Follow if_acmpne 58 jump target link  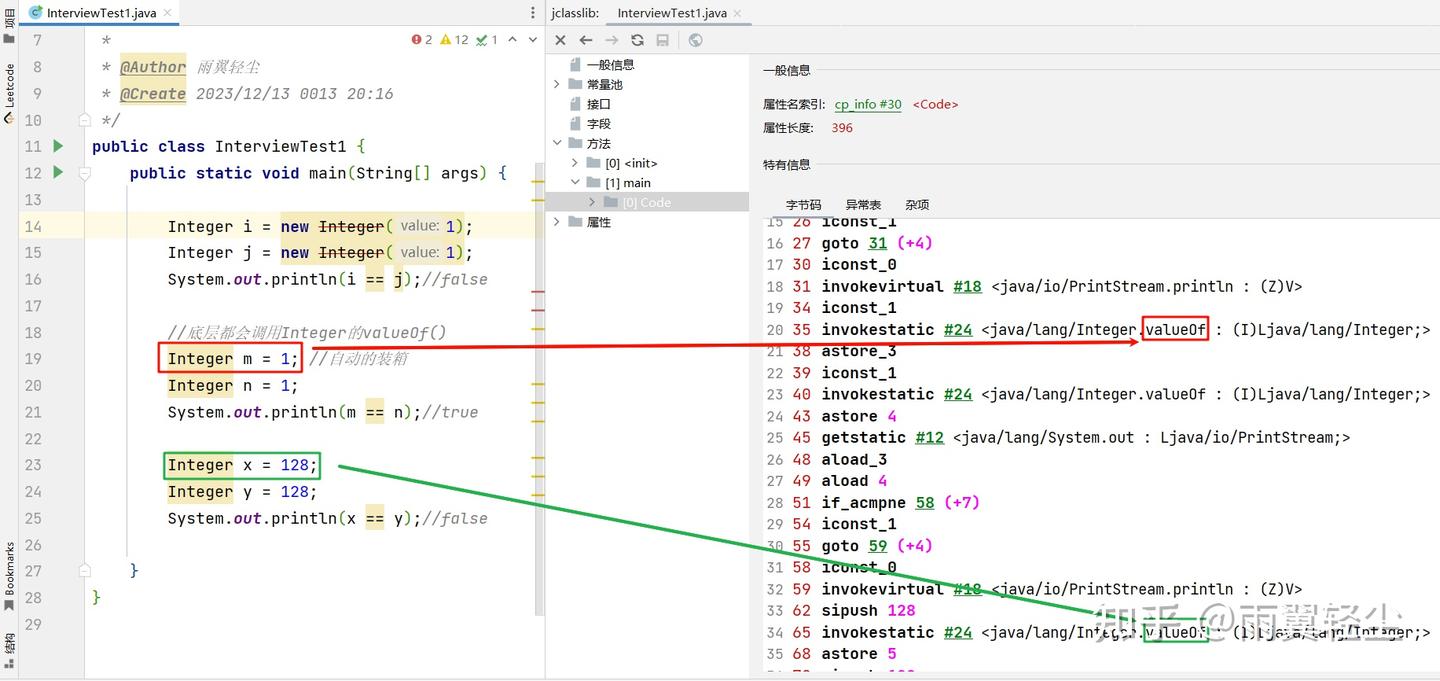[x=925, y=502]
